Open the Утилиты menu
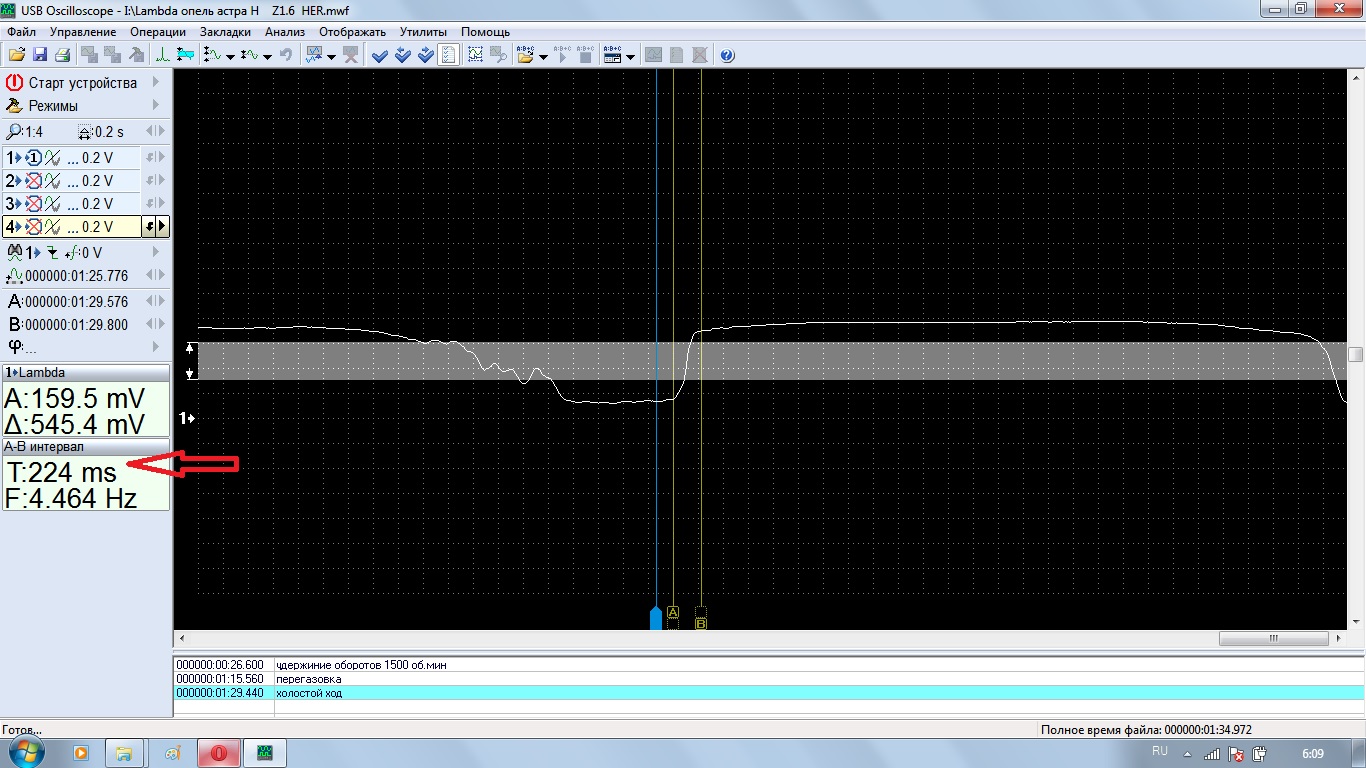 pos(423,32)
